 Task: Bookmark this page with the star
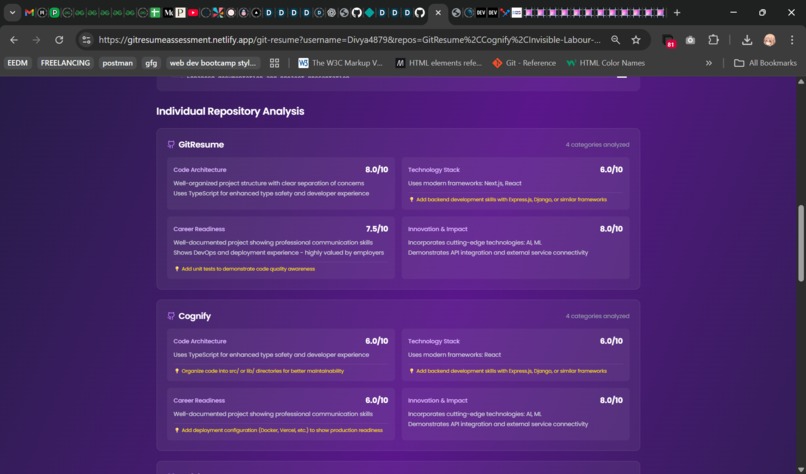pos(636,40)
